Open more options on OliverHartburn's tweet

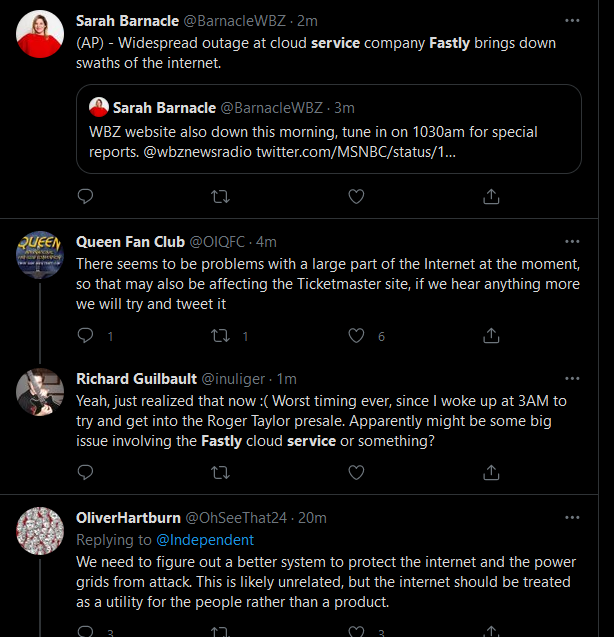tap(572, 518)
